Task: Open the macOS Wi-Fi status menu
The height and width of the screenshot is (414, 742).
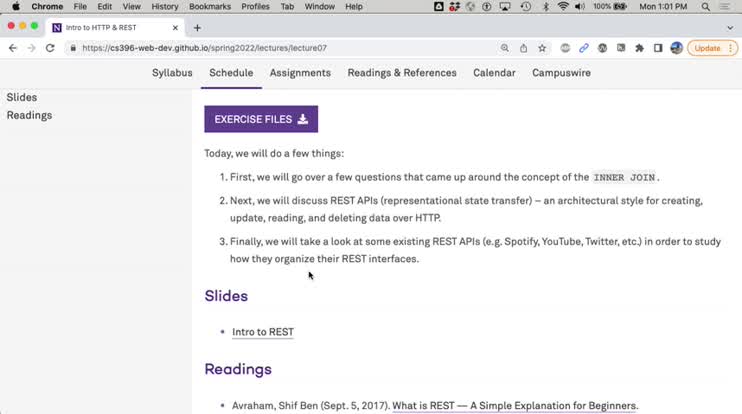Action: 563,7
